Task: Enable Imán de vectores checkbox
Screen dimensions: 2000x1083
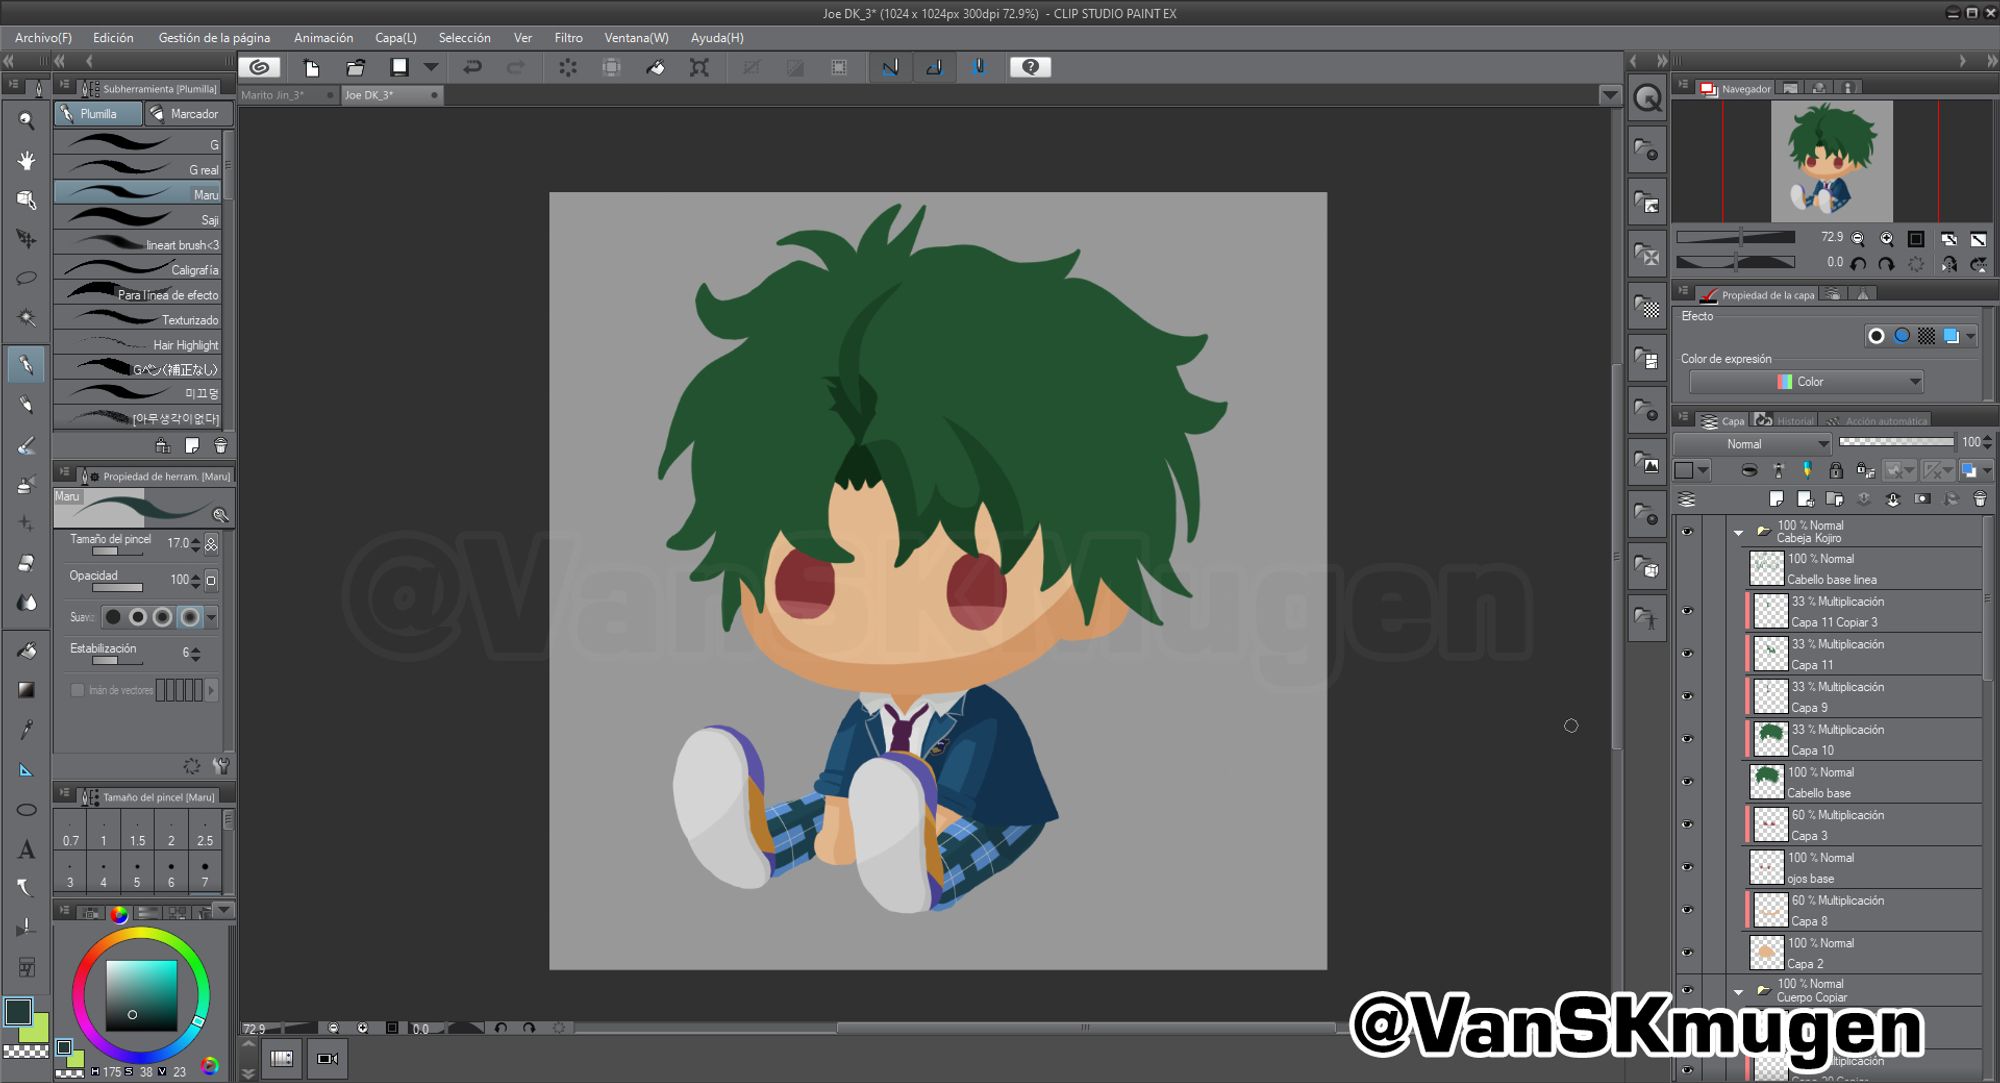Action: (x=77, y=690)
